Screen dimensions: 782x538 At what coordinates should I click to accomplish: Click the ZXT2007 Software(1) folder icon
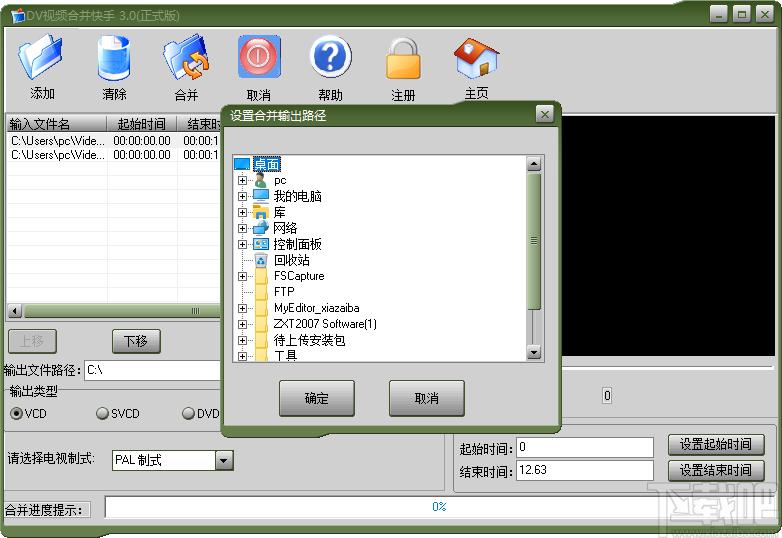click(261, 324)
